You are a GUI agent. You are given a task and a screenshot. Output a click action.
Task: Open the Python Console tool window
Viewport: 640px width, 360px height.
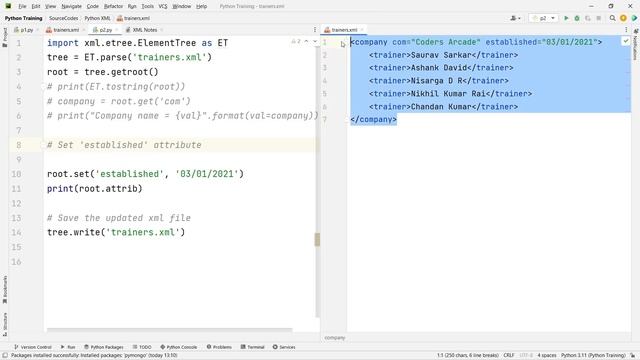178,347
